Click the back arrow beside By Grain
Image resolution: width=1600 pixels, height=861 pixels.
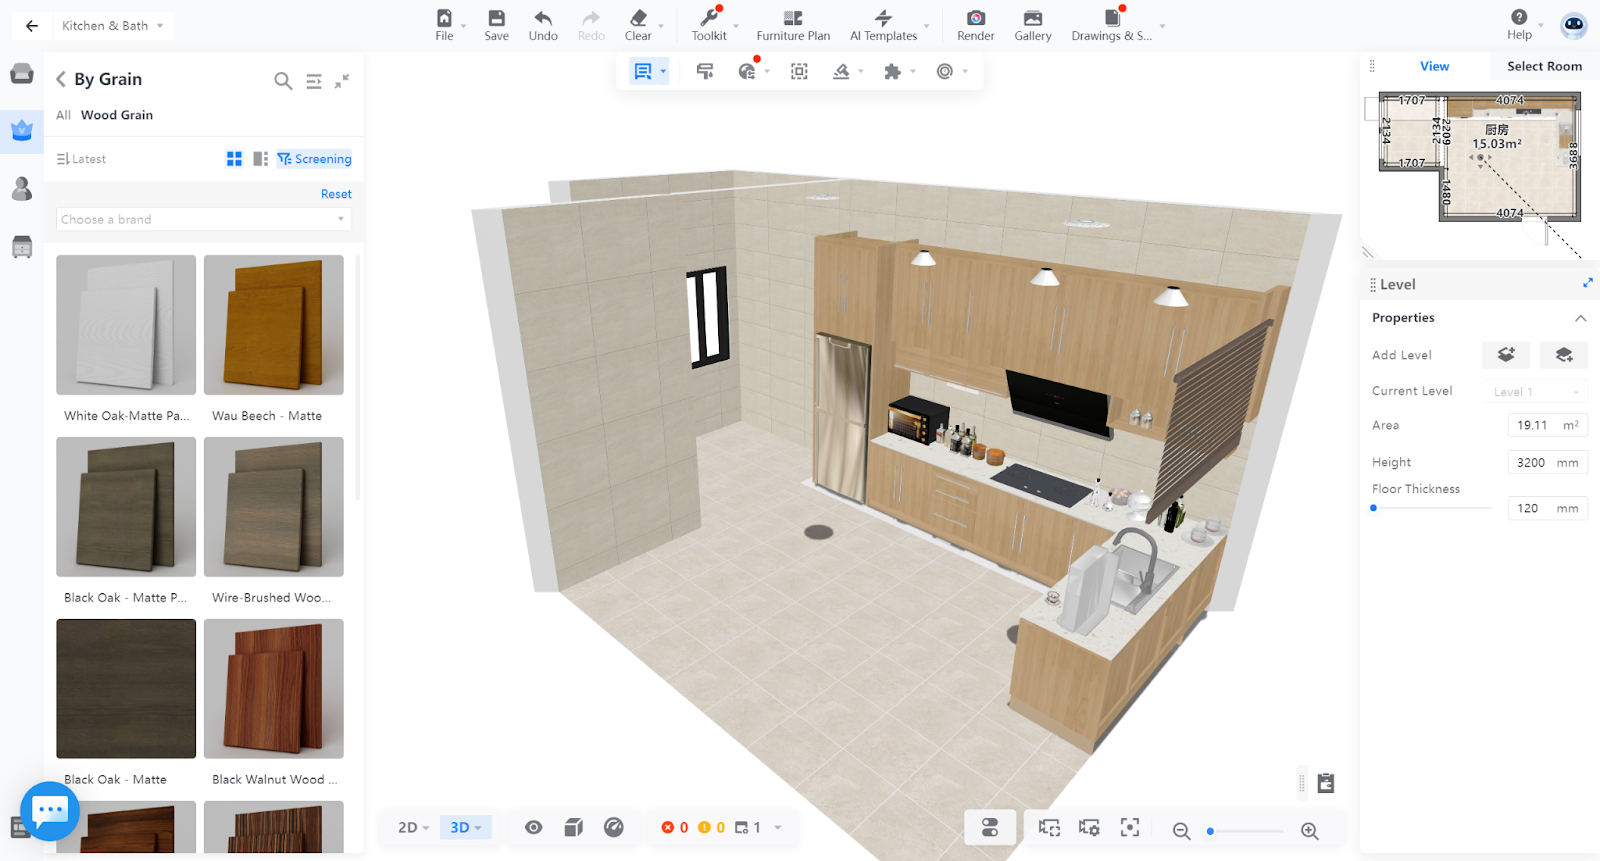point(61,79)
